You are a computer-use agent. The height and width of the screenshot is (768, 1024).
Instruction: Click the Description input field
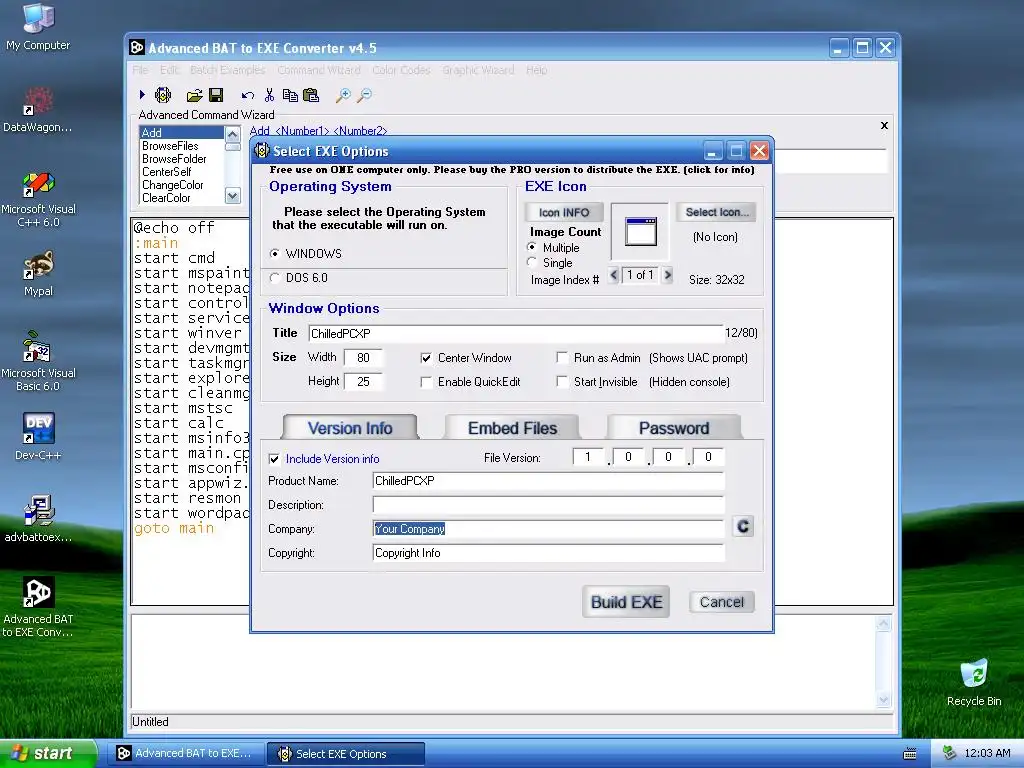[x=549, y=505]
